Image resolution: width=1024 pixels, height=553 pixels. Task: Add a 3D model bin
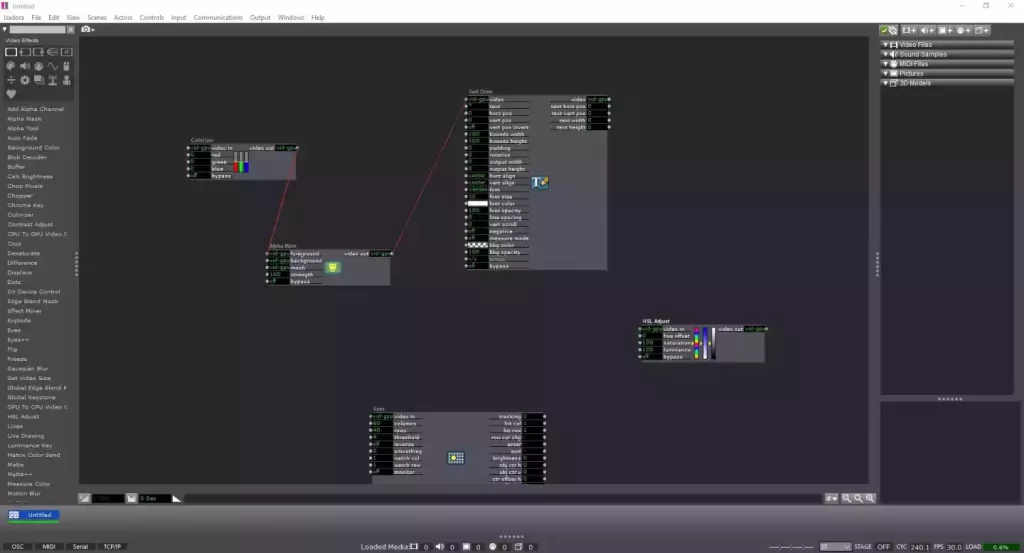[x=982, y=30]
